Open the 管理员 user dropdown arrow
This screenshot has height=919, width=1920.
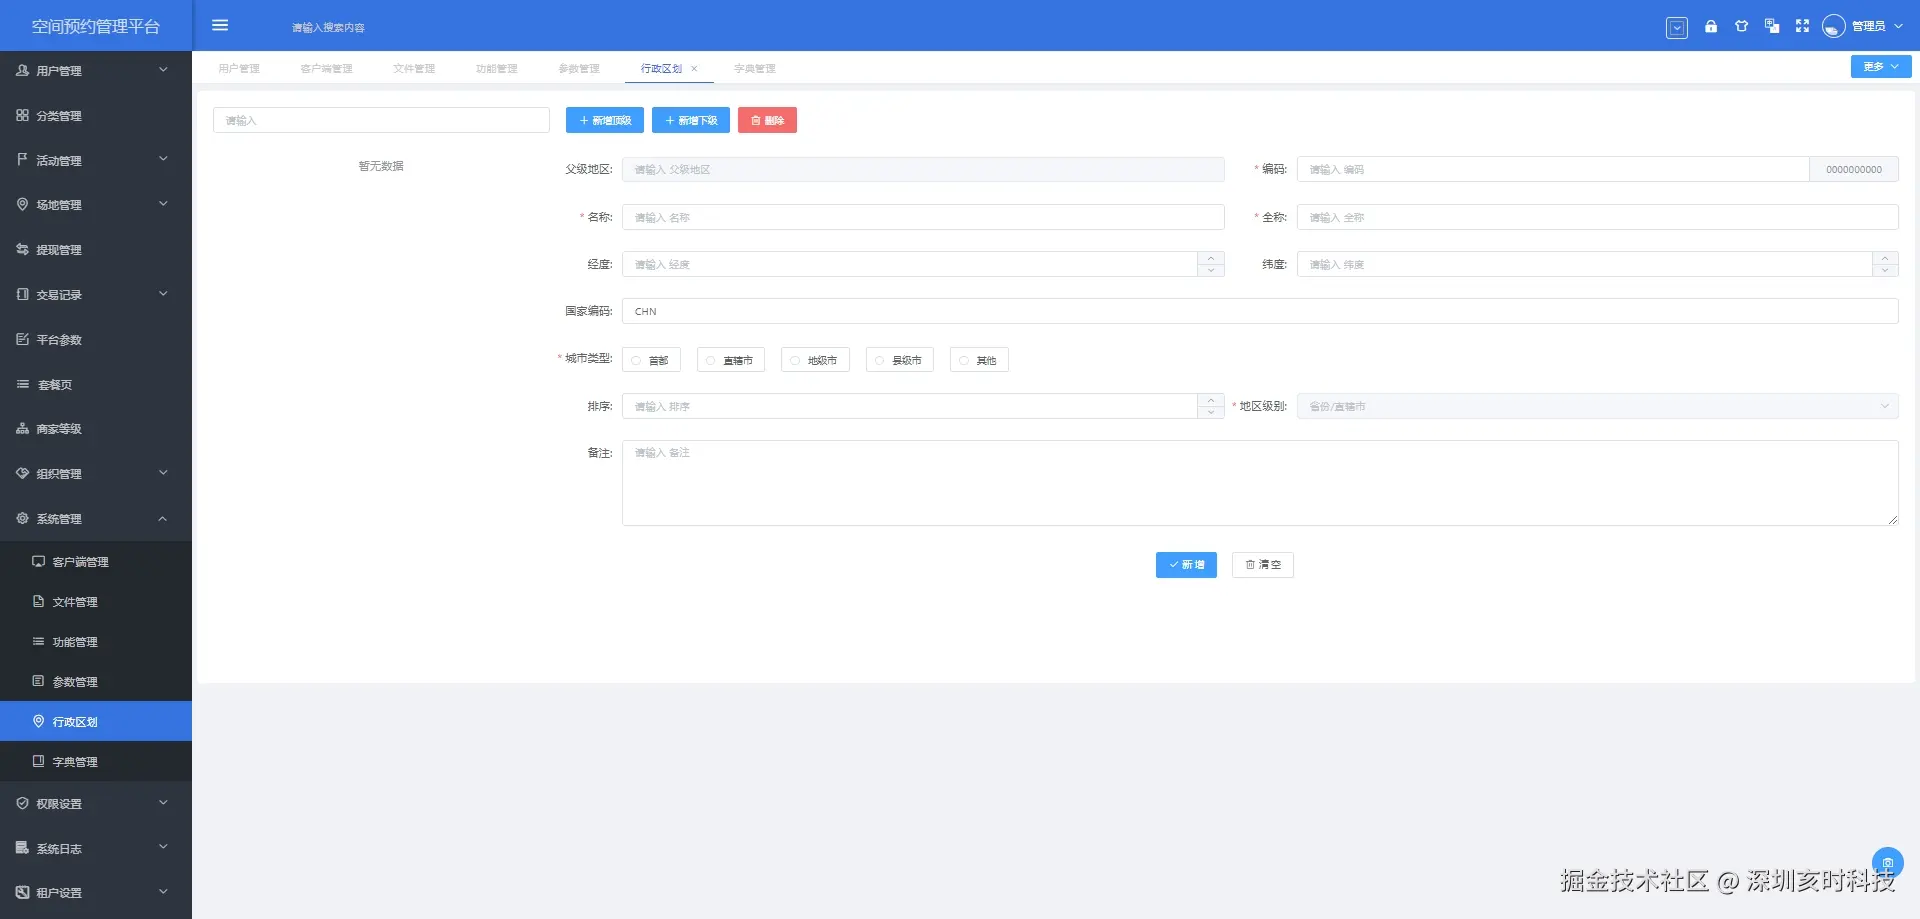click(1898, 26)
